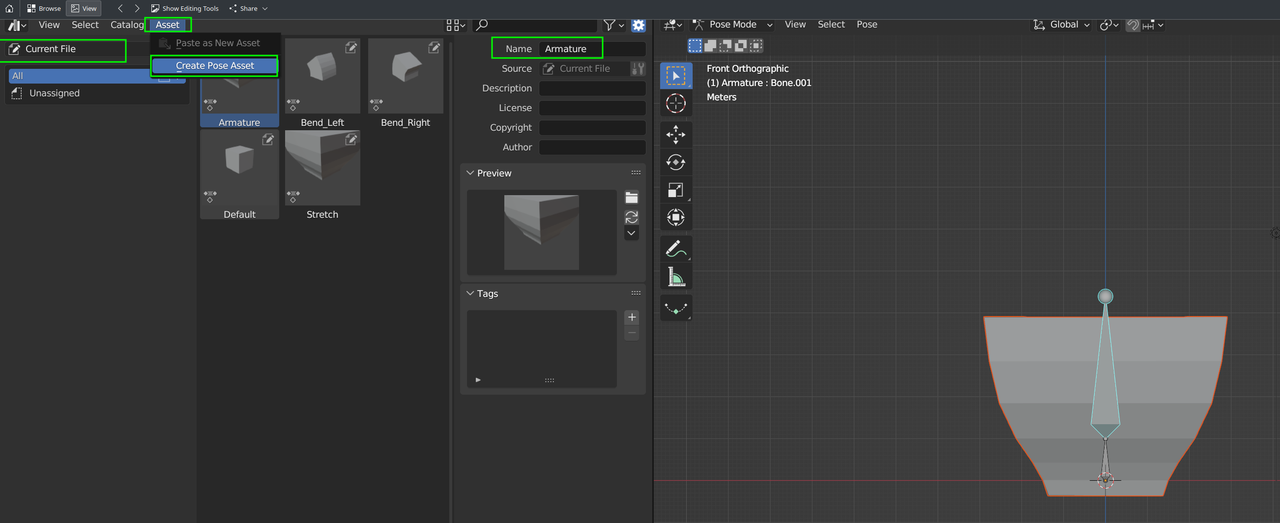Add a new tag with plus button
Viewport: 1280px width, 523px height.
[x=631, y=317]
